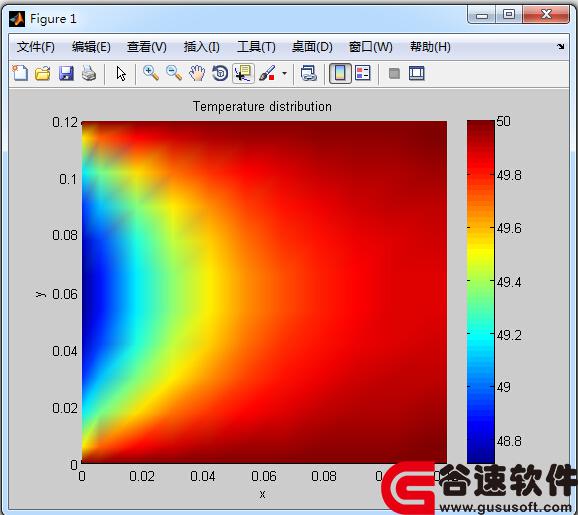
Task: Click the New Figure icon
Action: 20,73
